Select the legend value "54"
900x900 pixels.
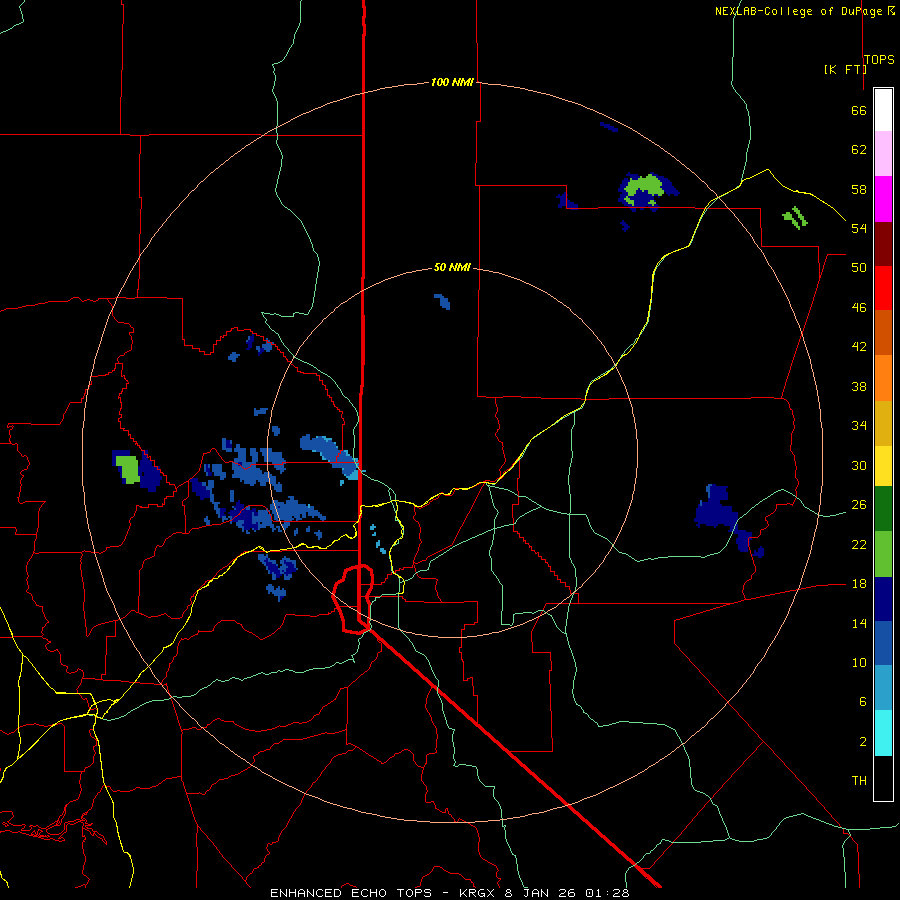tap(859, 228)
